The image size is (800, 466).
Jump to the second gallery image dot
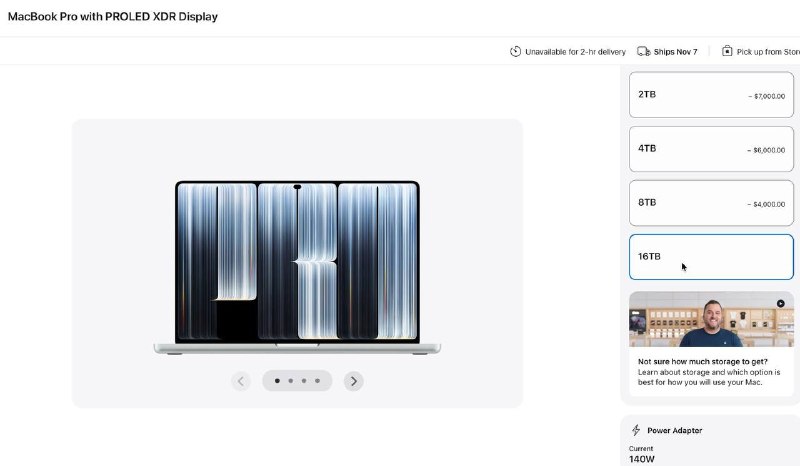coord(291,381)
